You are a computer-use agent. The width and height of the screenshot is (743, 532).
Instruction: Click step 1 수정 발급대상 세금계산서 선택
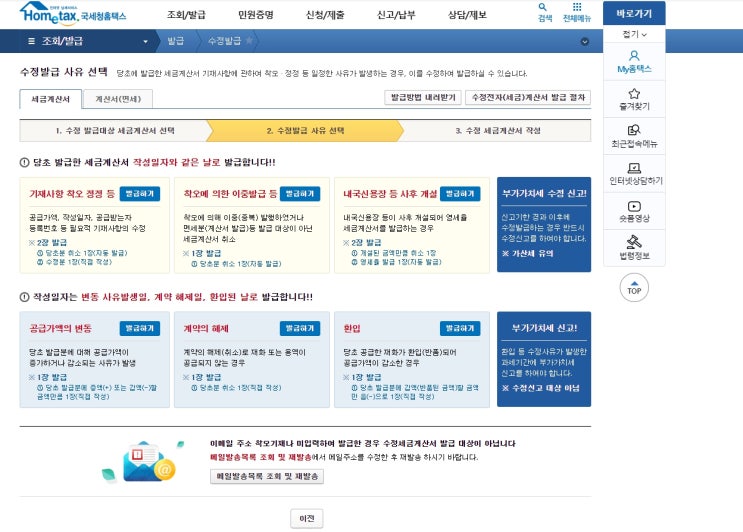point(115,131)
